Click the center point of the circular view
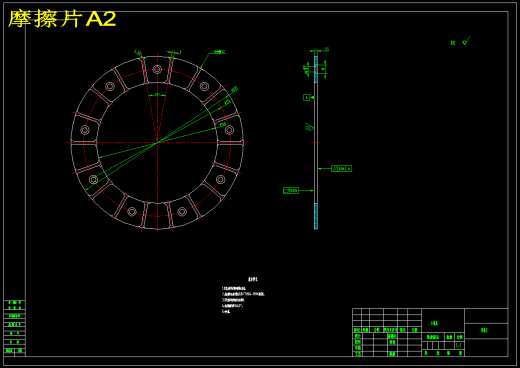520x368 pixels. pos(157,143)
